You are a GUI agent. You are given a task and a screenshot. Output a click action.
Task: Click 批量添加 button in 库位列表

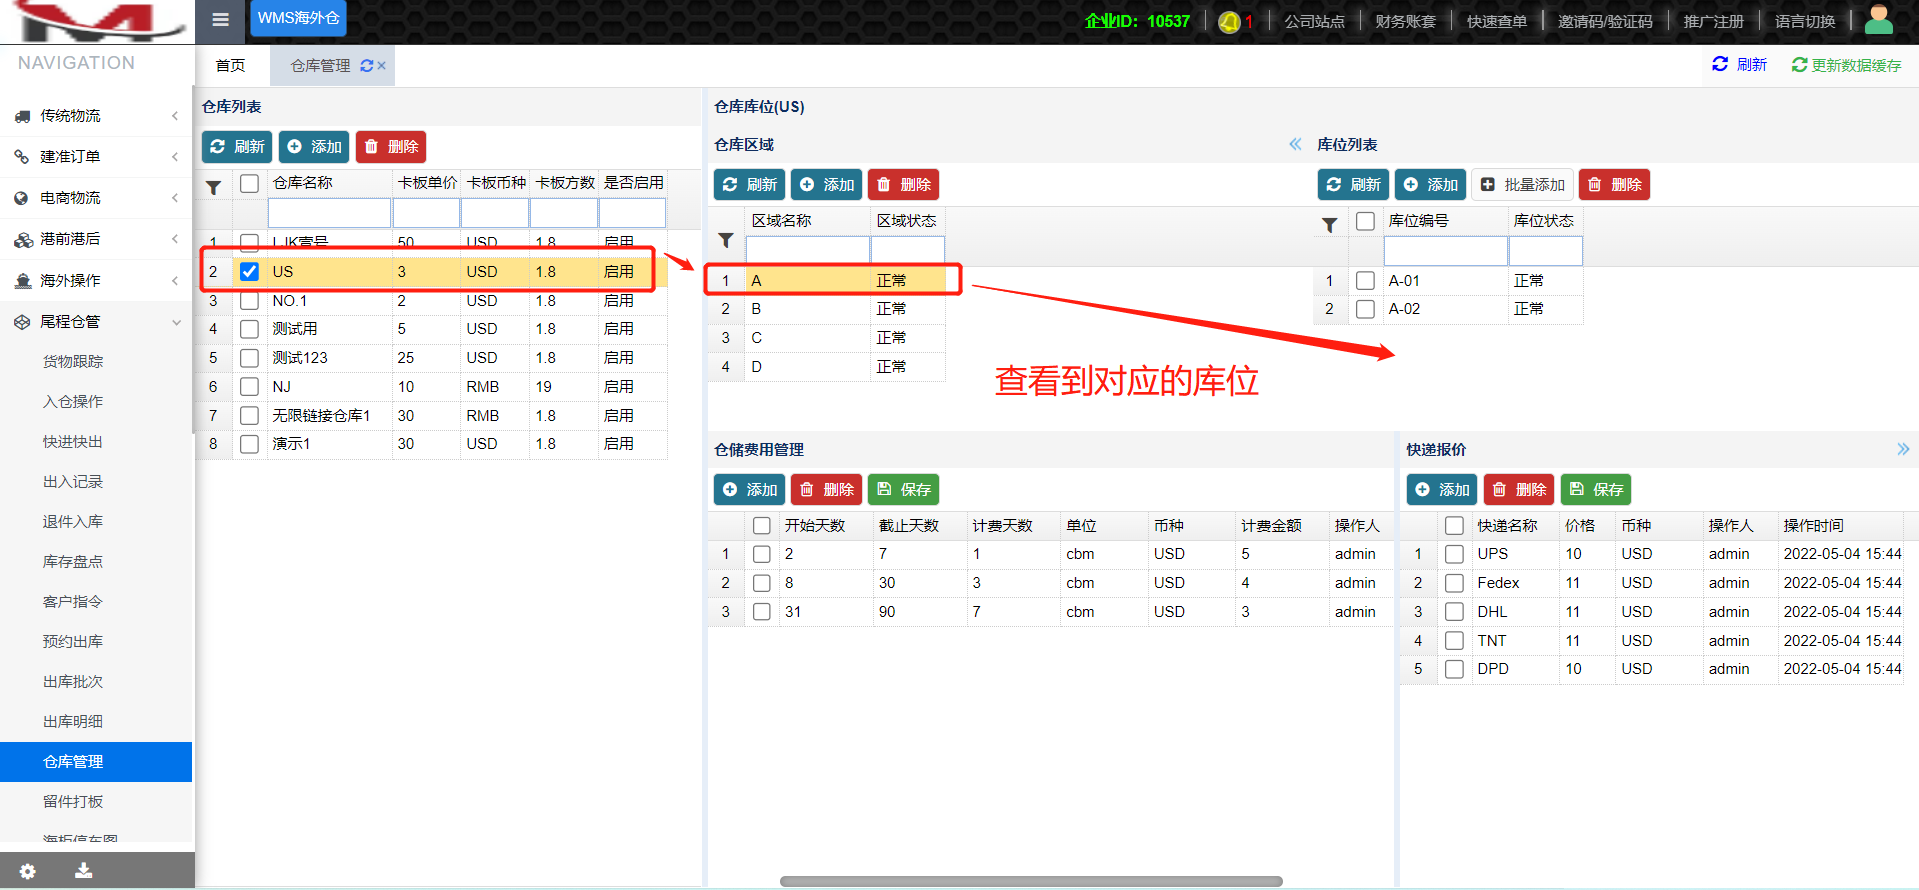point(1523,185)
